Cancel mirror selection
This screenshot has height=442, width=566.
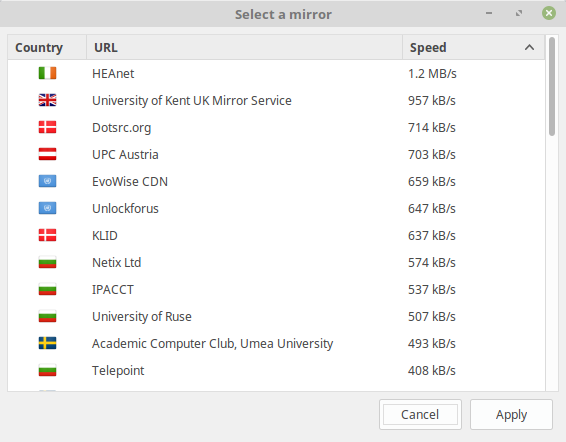pyautogui.click(x=420, y=415)
